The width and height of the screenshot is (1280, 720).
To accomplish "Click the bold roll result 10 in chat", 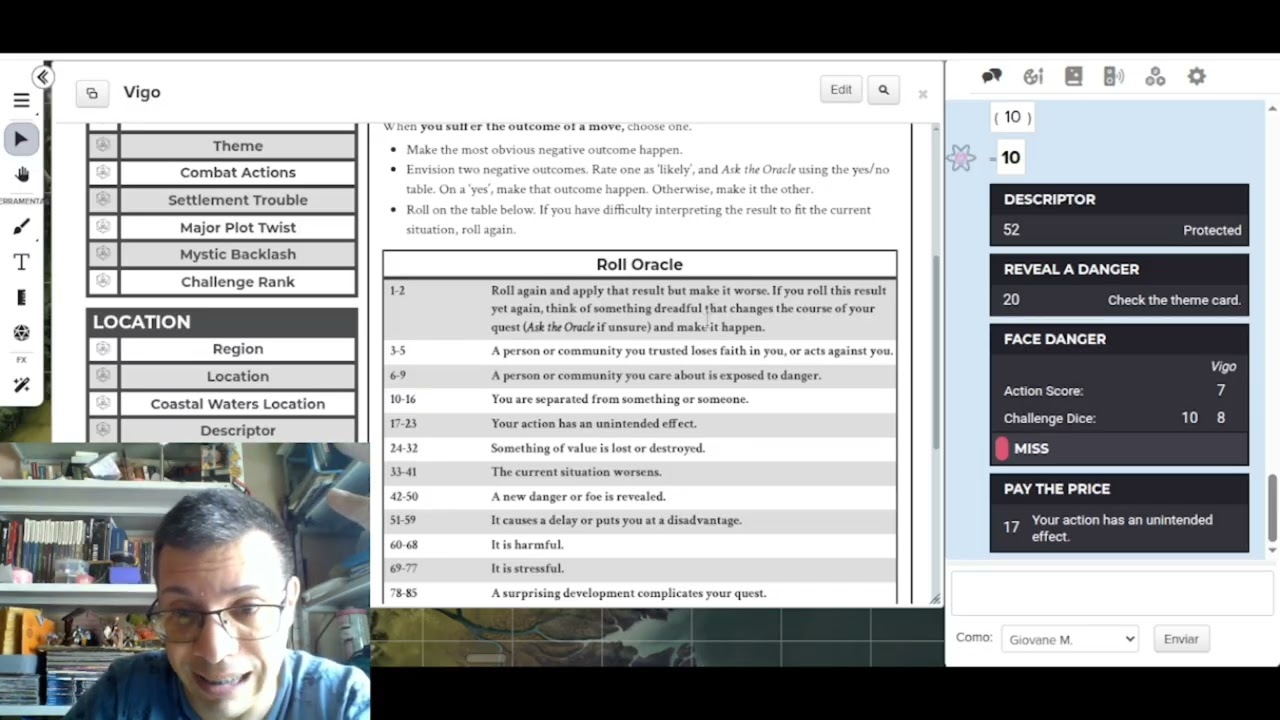I will pos(1011,158).
